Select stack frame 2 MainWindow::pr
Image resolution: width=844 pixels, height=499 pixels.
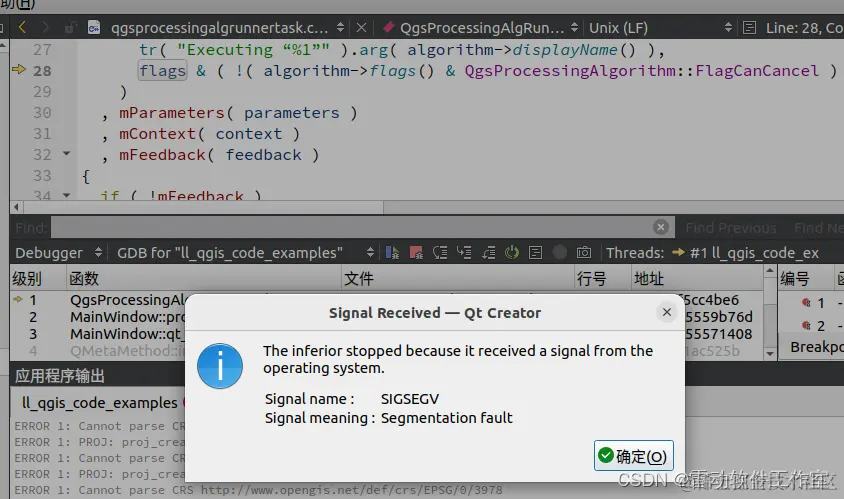(x=127, y=317)
